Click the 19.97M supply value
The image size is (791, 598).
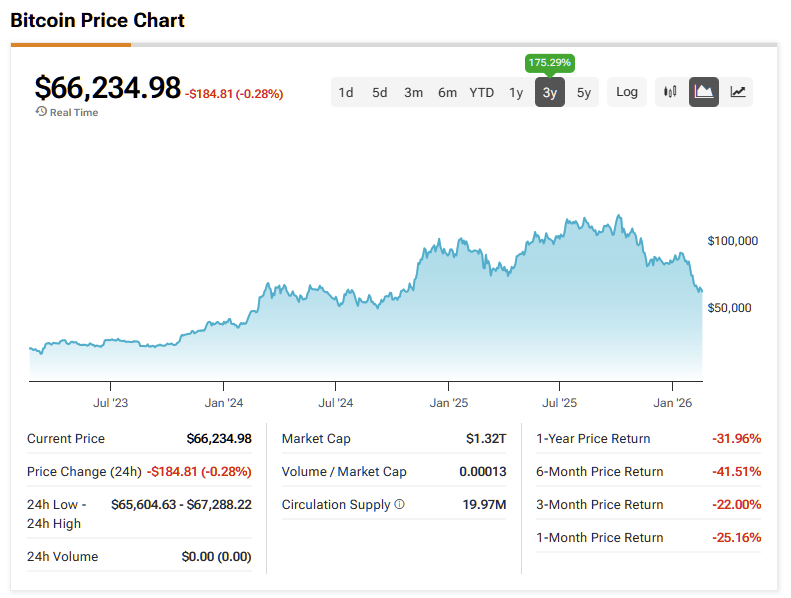click(484, 505)
